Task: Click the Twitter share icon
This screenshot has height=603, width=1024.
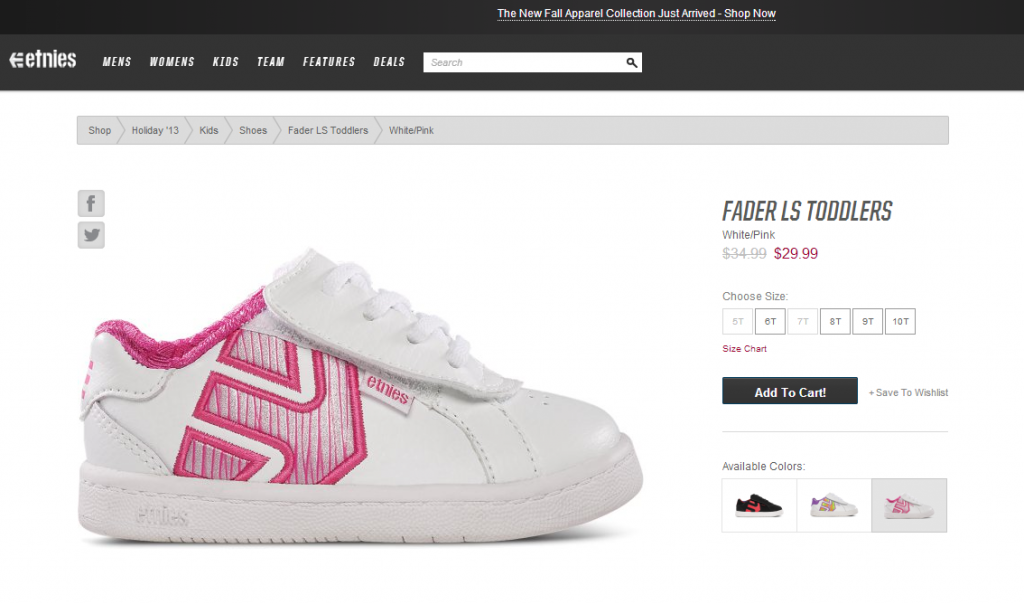Action: pos(91,235)
